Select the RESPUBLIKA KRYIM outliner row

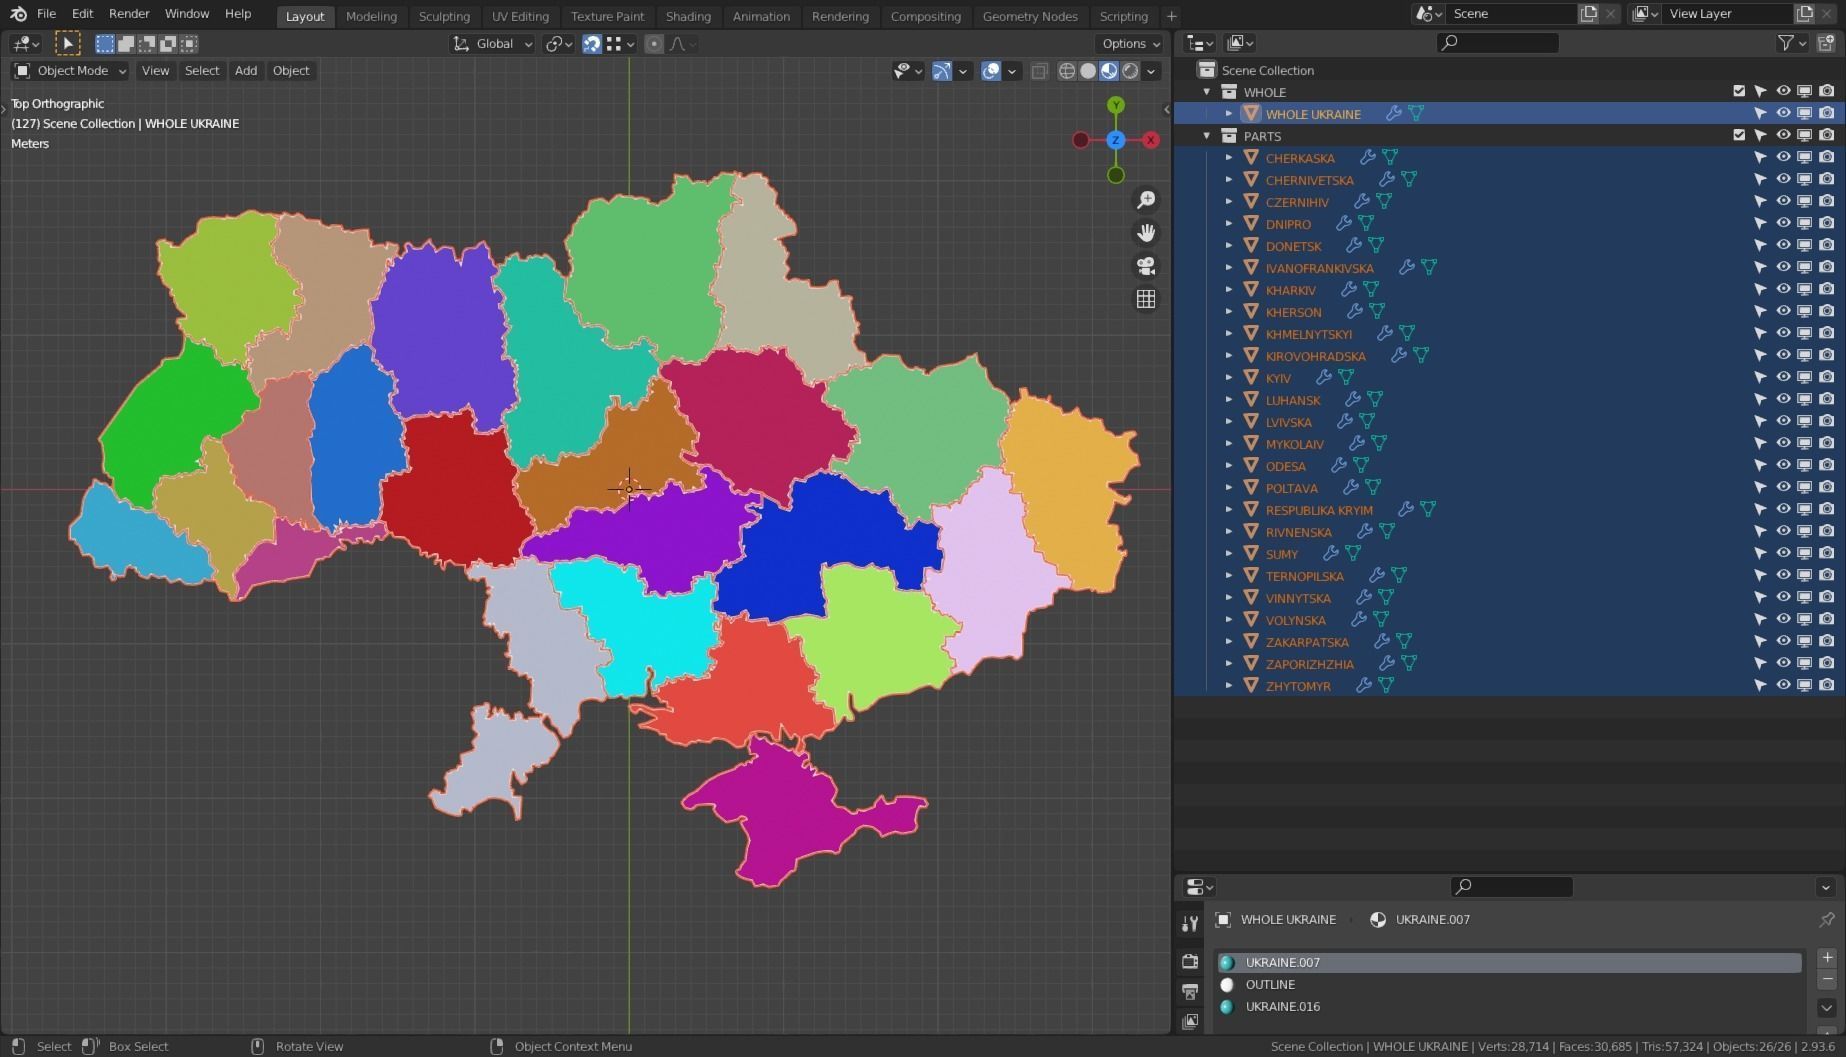1510,510
